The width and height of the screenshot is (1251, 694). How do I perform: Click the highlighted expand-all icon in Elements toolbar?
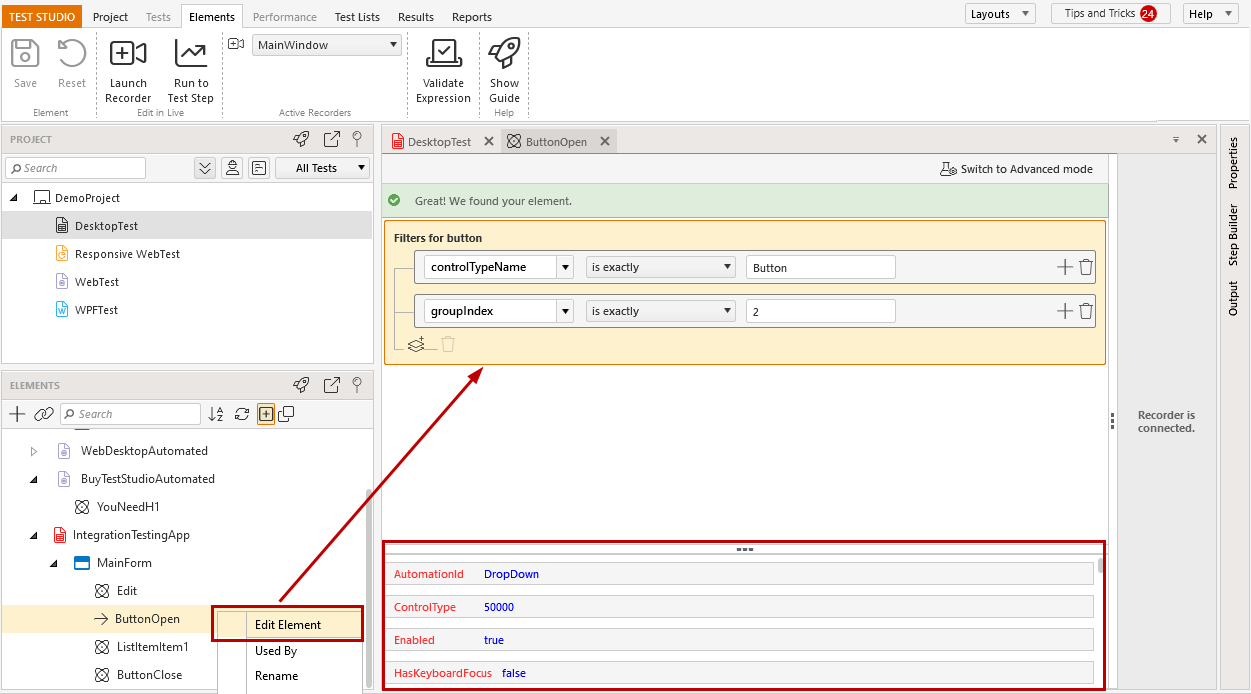click(266, 414)
